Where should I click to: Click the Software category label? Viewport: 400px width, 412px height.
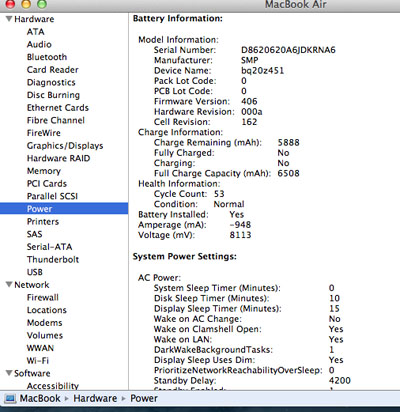pyautogui.click(x=32, y=373)
